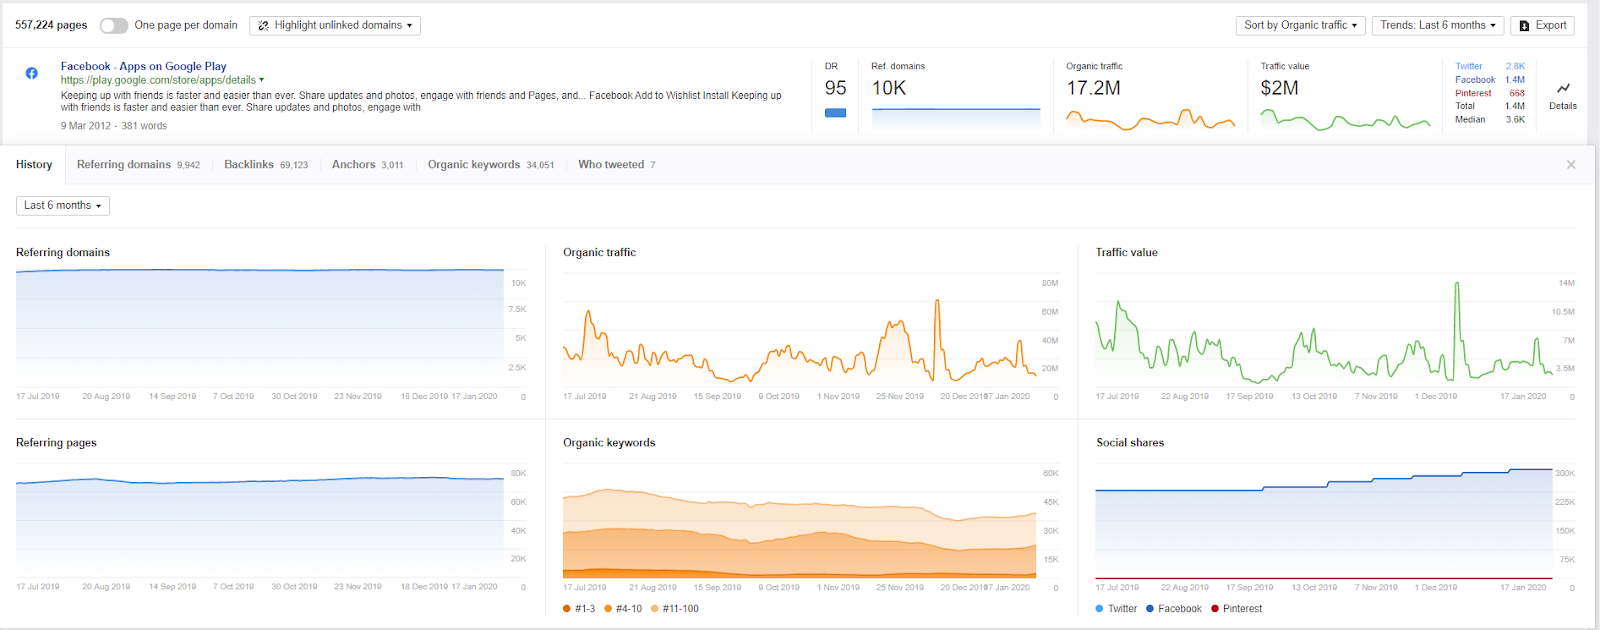Expand the play.google.com URL dropdown arrow
The width and height of the screenshot is (1600, 630).
point(262,80)
